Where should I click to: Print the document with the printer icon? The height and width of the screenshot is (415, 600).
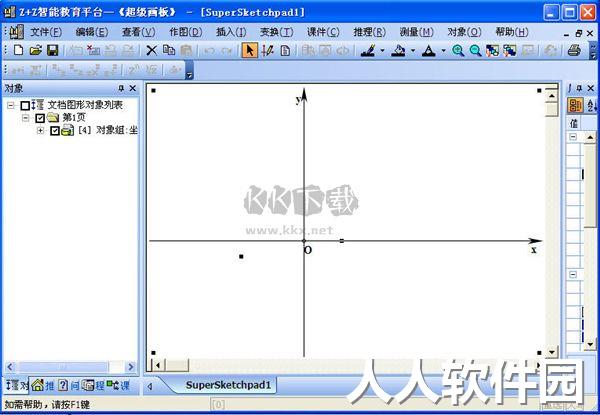pos(574,50)
